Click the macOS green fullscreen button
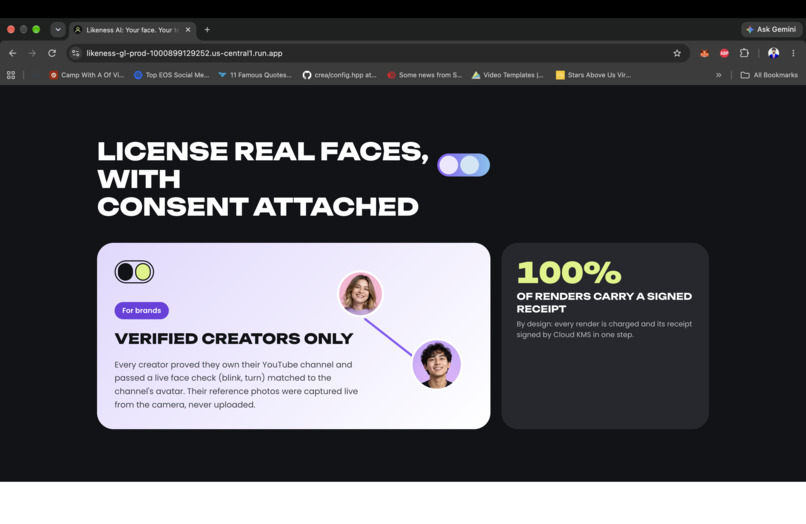806x524 pixels. click(x=36, y=29)
